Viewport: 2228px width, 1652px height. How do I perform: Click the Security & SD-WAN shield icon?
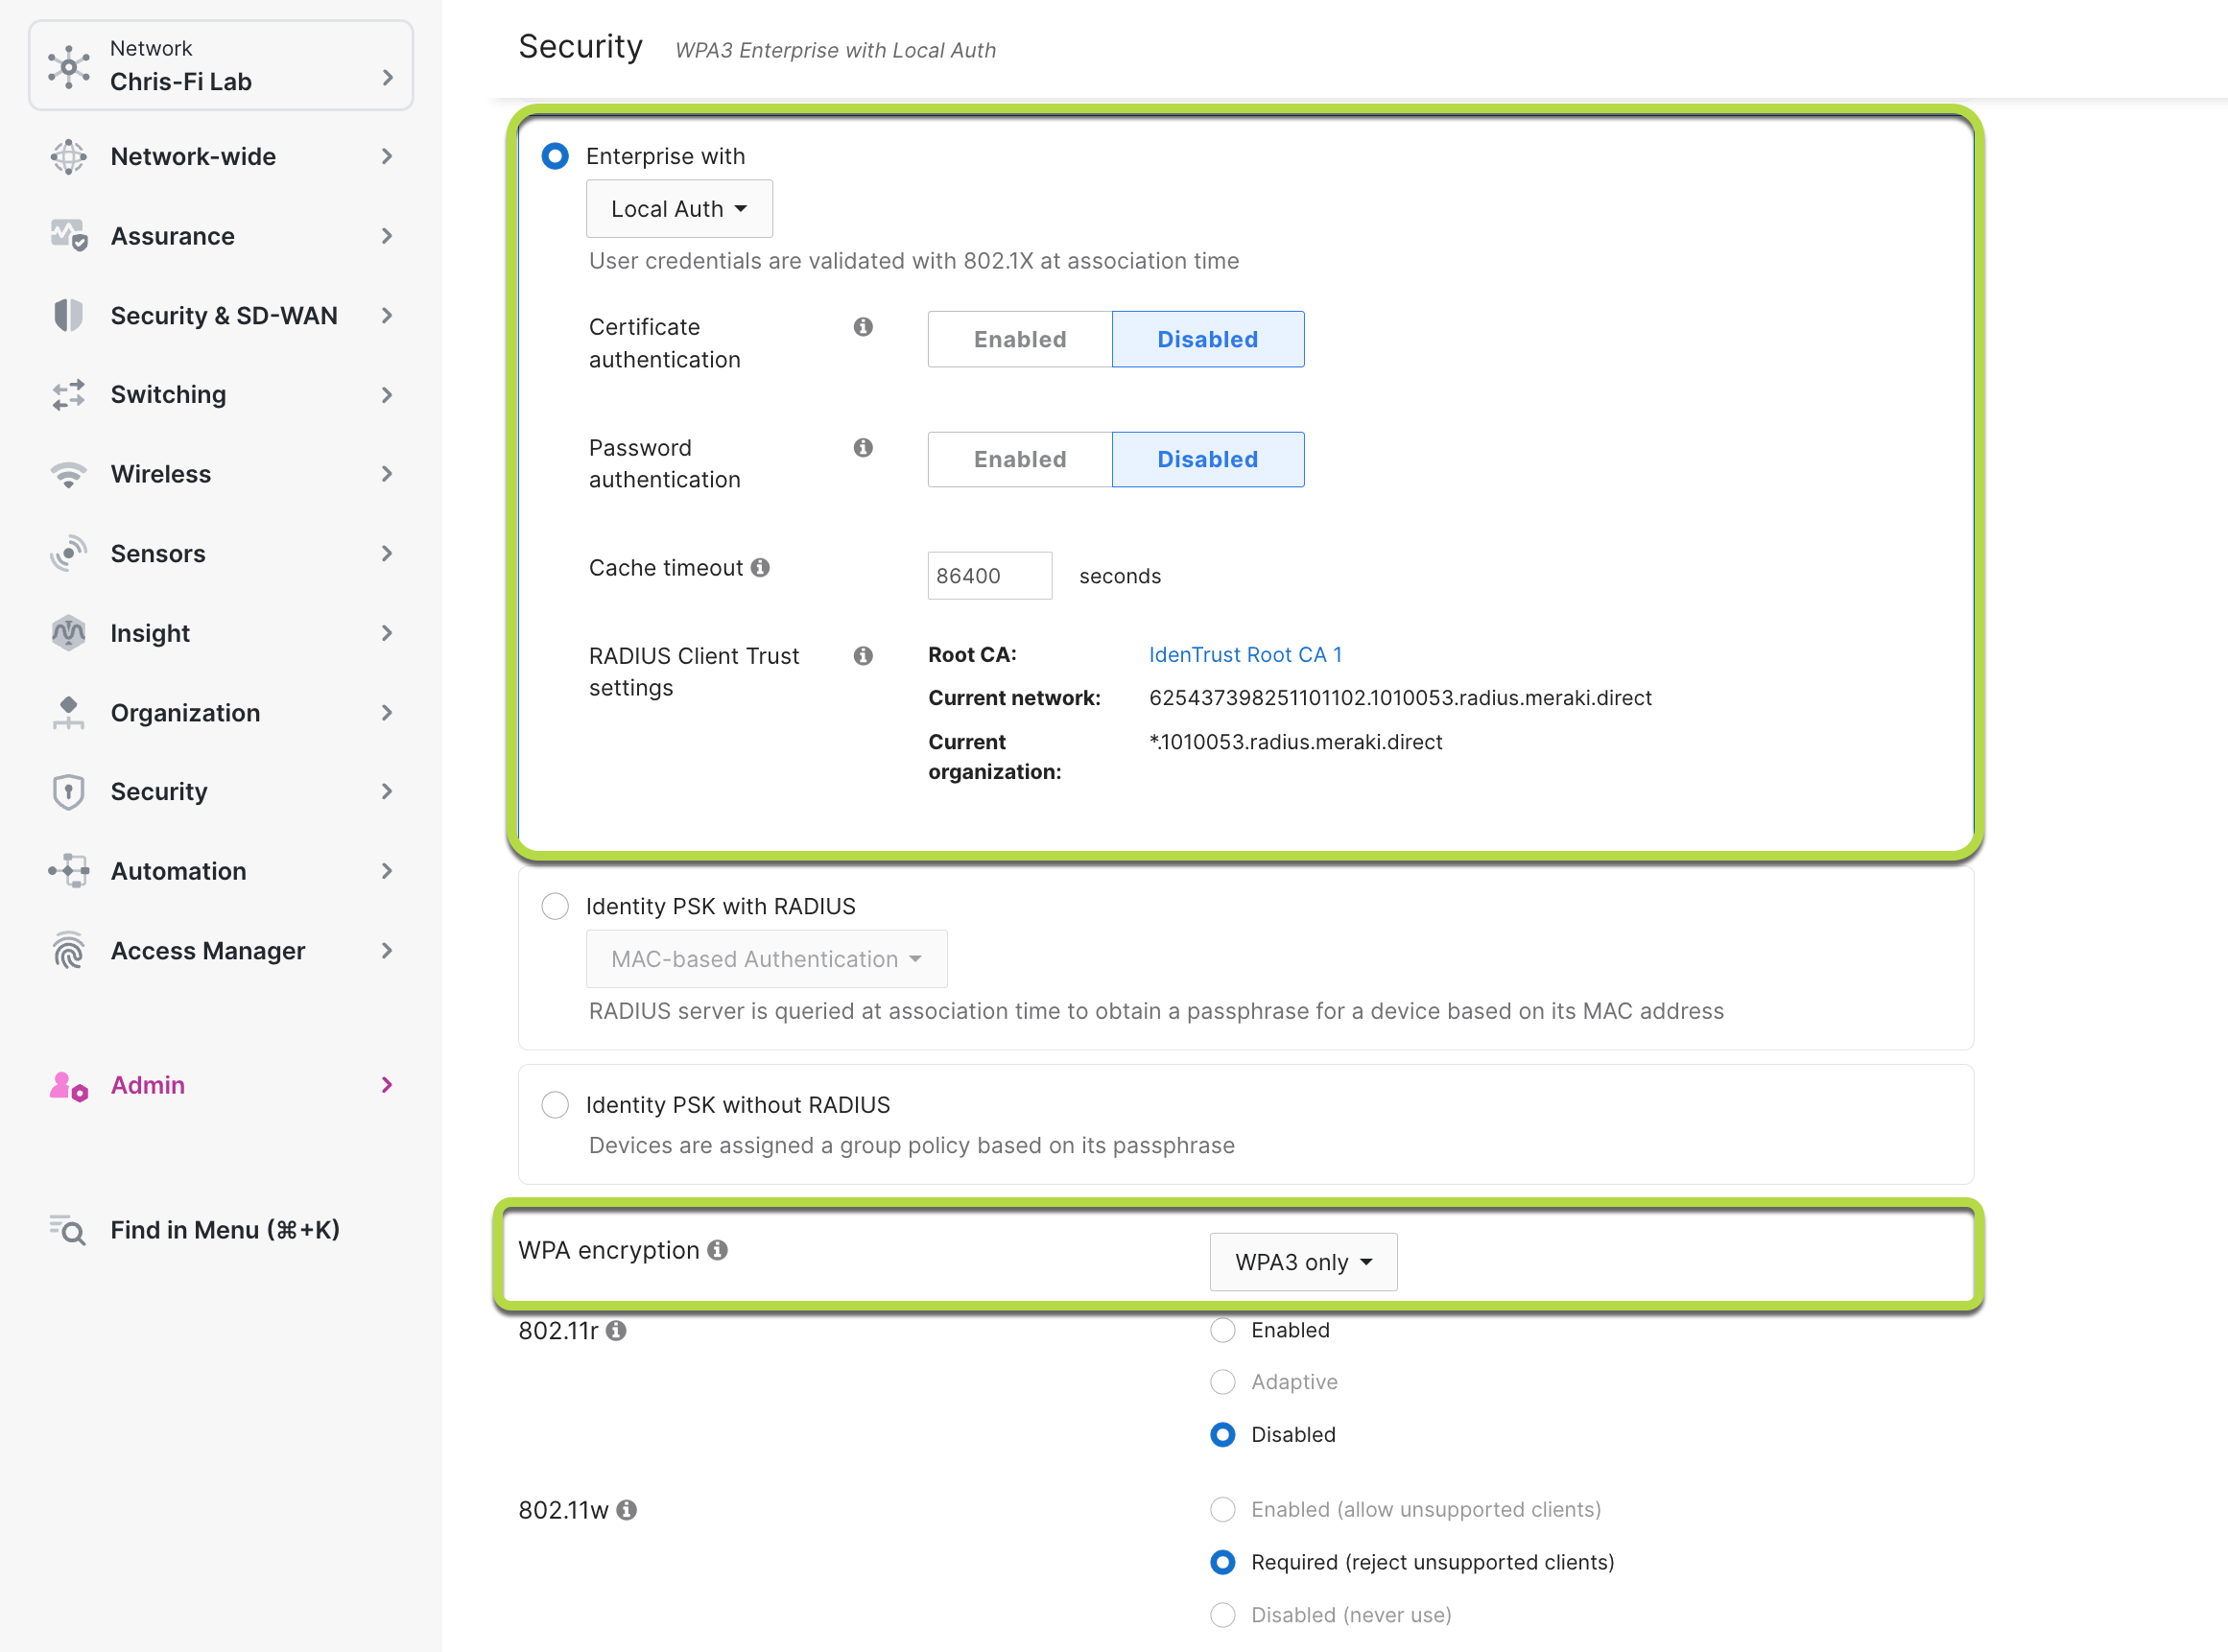pyautogui.click(x=68, y=316)
